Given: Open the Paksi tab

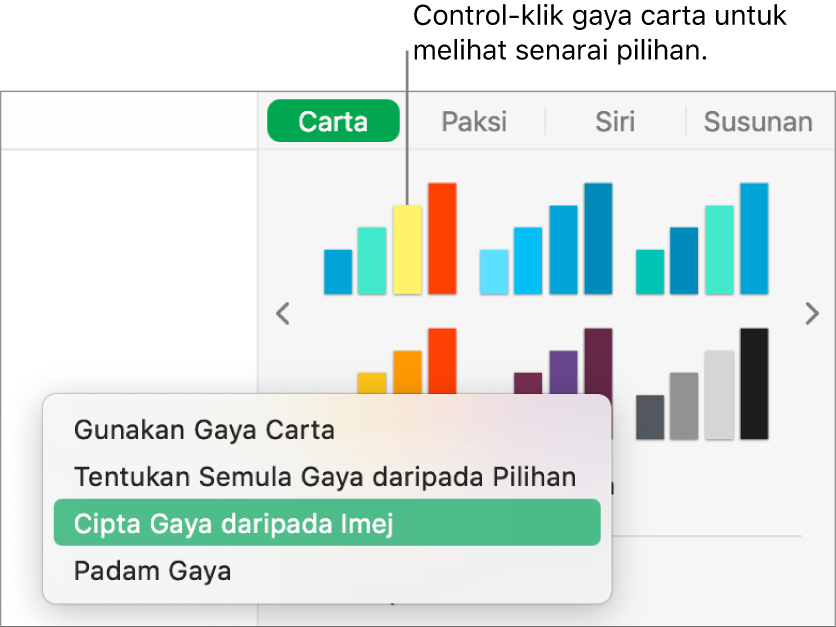Looking at the screenshot, I should (x=474, y=121).
